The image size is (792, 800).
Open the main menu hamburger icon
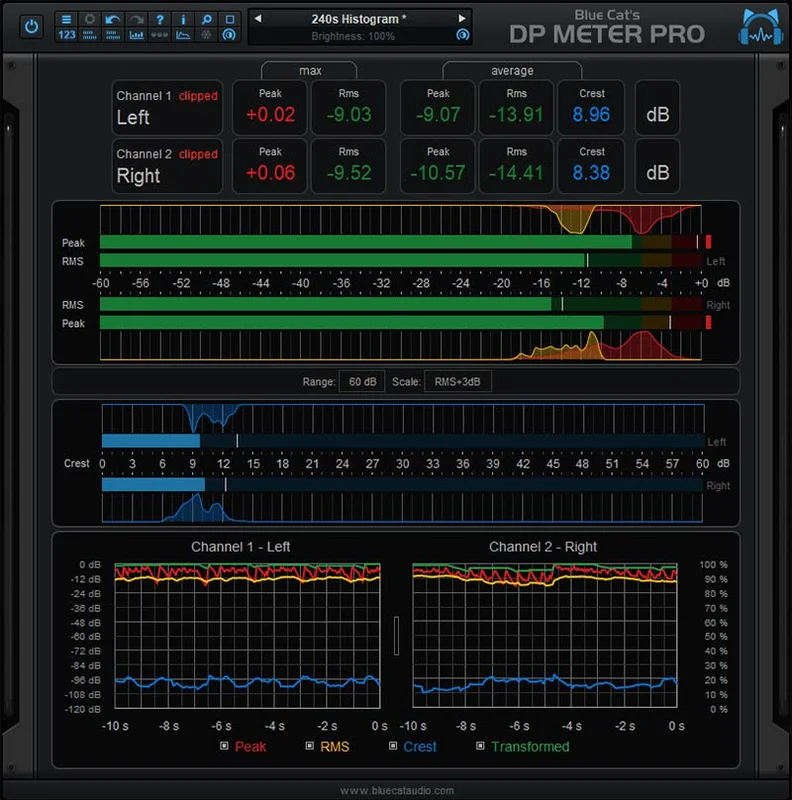click(66, 19)
